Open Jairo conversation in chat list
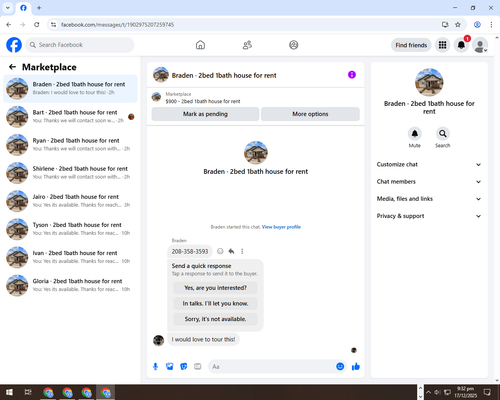500x400 pixels. (70, 201)
